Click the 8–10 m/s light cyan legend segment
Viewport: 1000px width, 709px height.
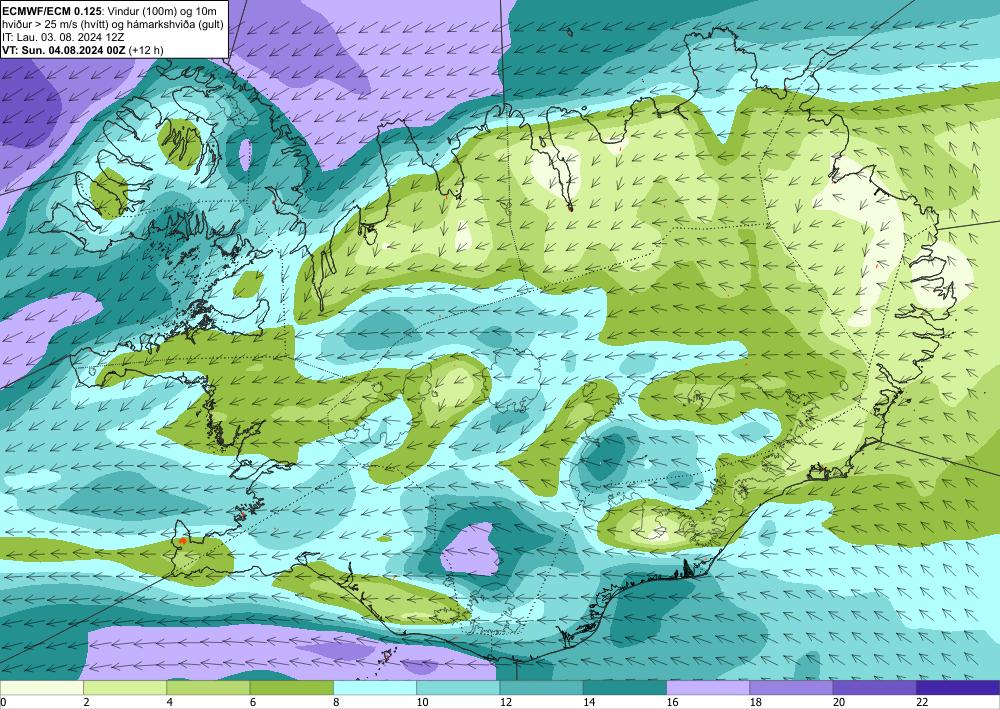pos(375,688)
